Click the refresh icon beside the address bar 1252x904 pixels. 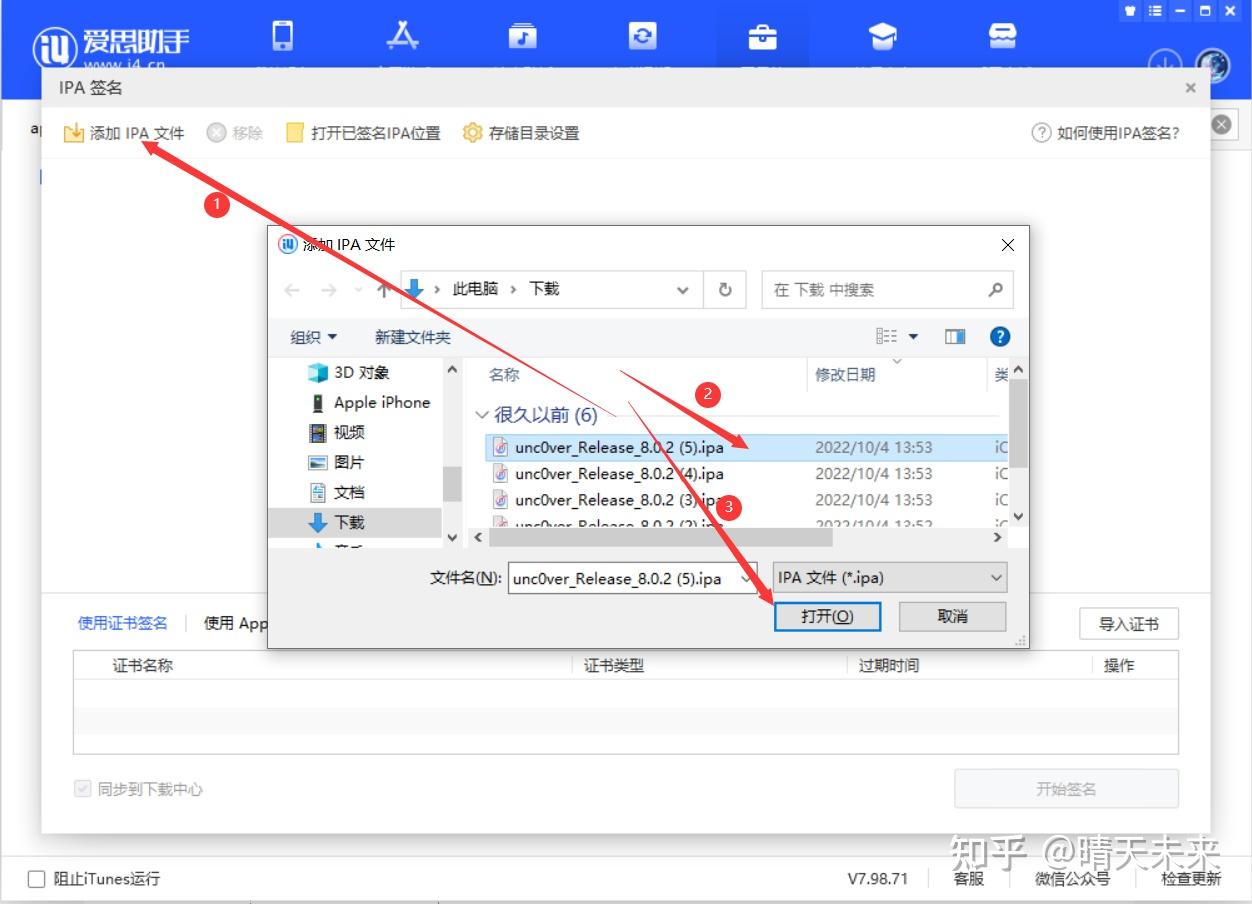724,289
